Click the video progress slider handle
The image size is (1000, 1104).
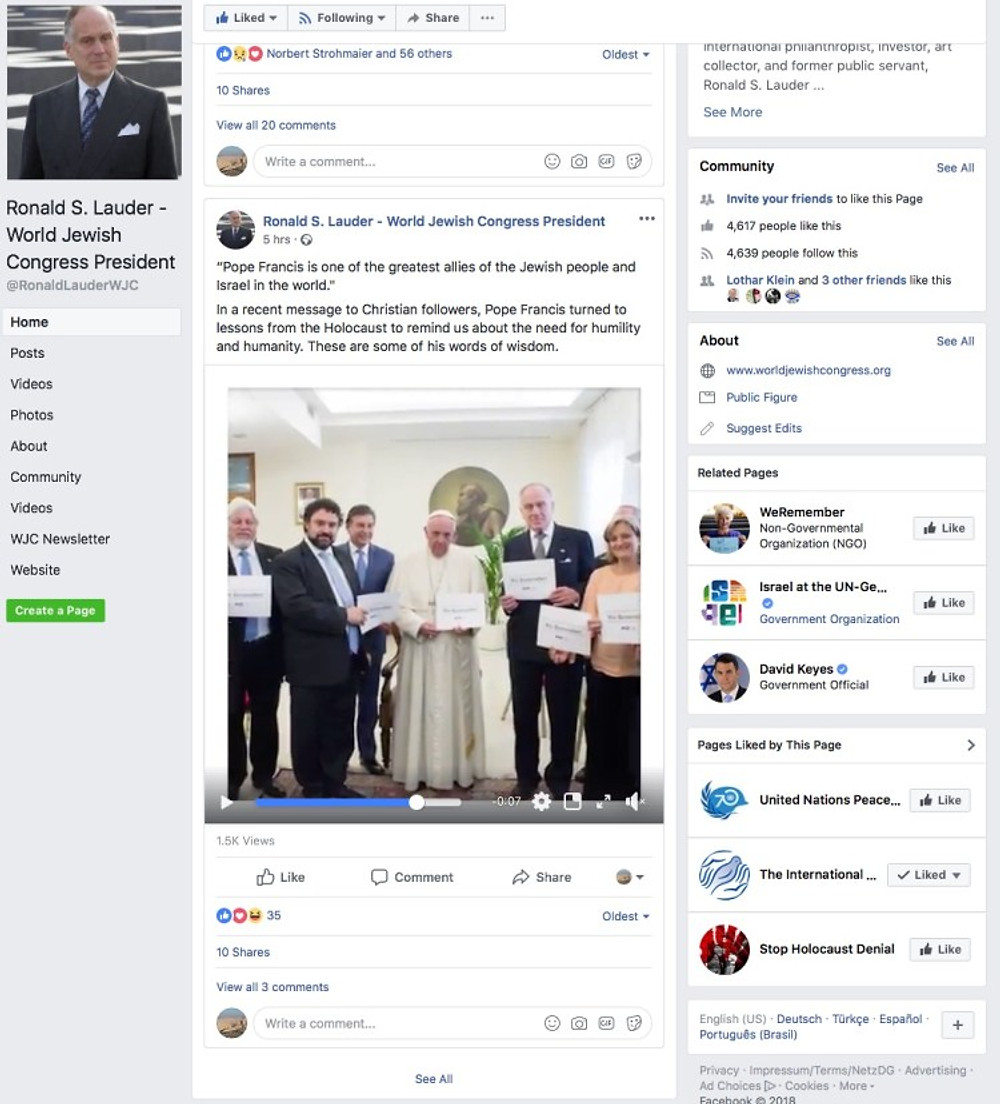click(x=416, y=801)
